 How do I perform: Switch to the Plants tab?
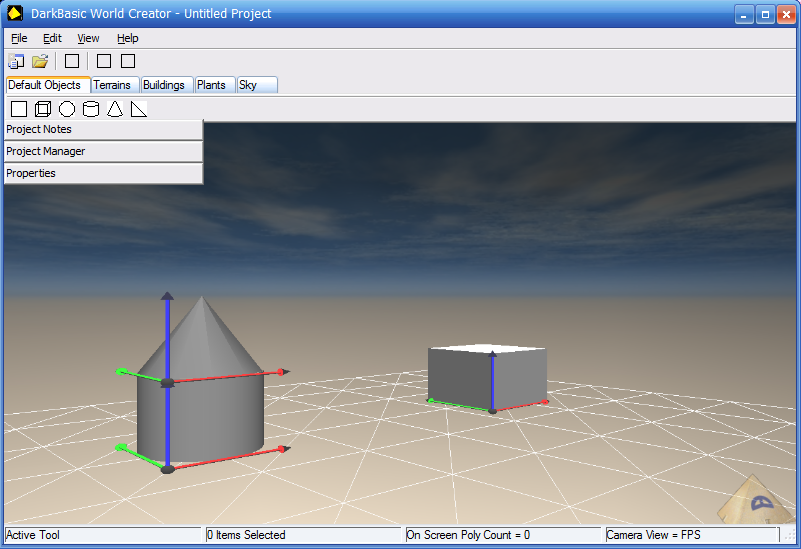215,85
